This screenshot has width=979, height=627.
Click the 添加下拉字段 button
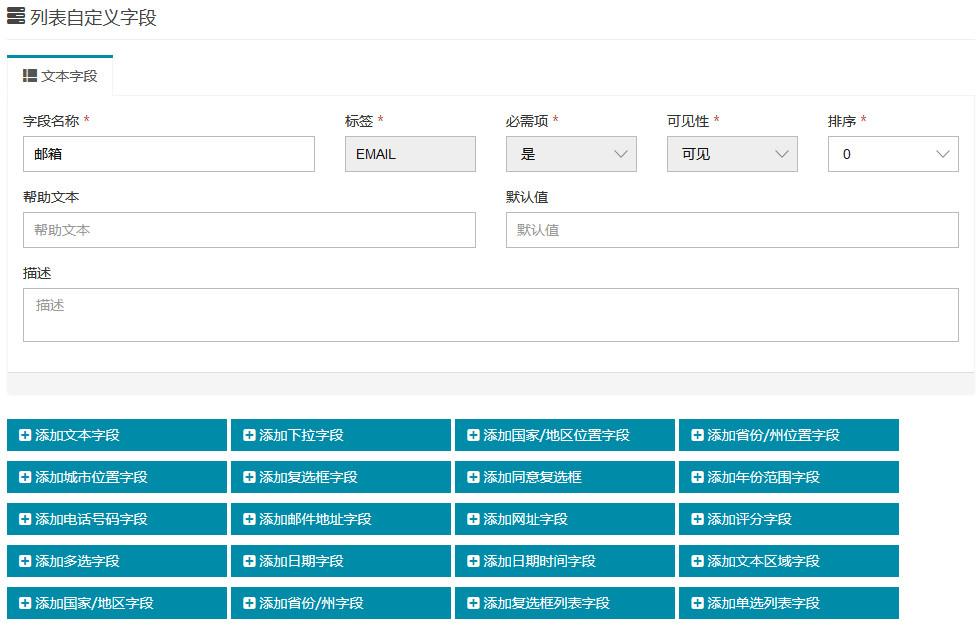[341, 435]
